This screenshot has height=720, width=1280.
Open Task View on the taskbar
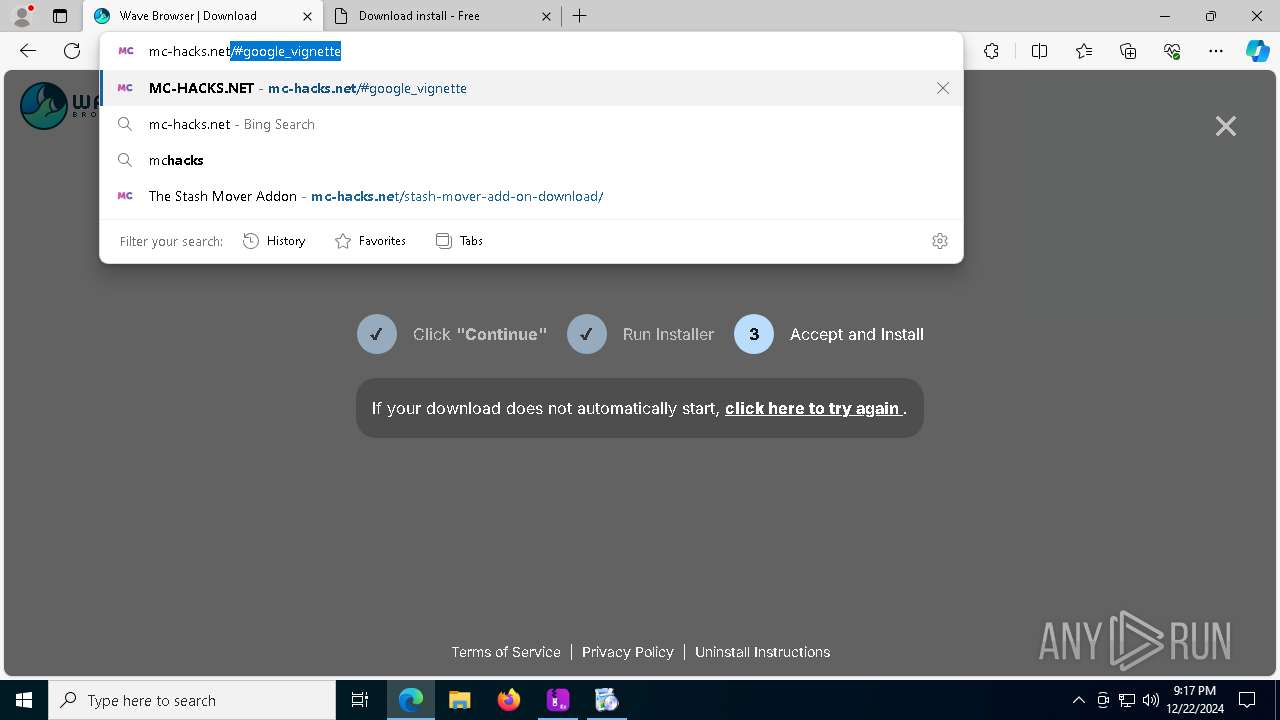tap(360, 700)
